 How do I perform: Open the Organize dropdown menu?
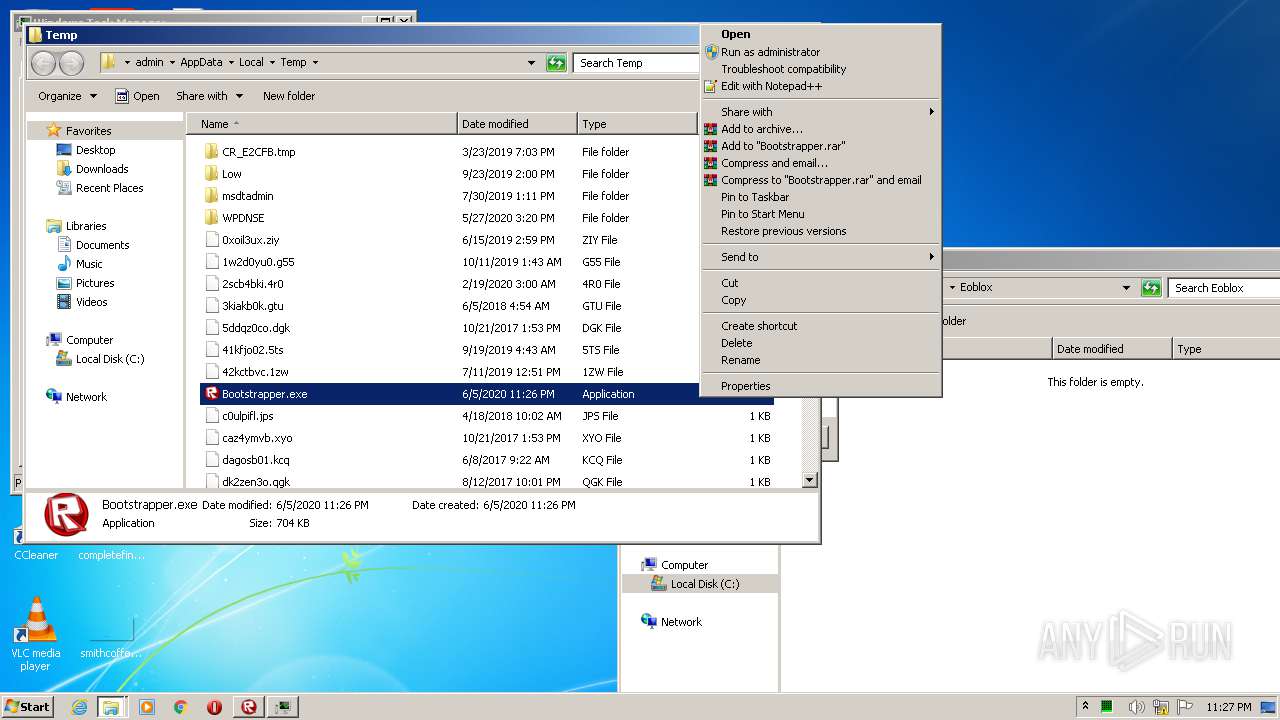click(67, 96)
